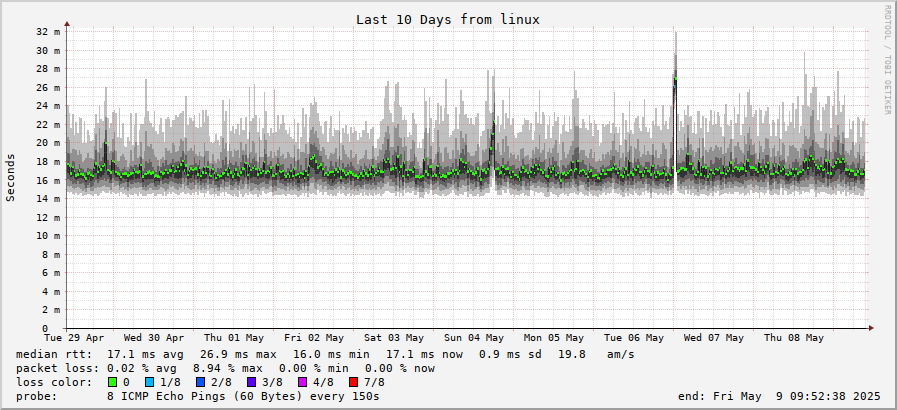Viewport: 897px width, 410px height.
Task: Click the '24 m' y-axis tick label
Action: click(x=48, y=106)
